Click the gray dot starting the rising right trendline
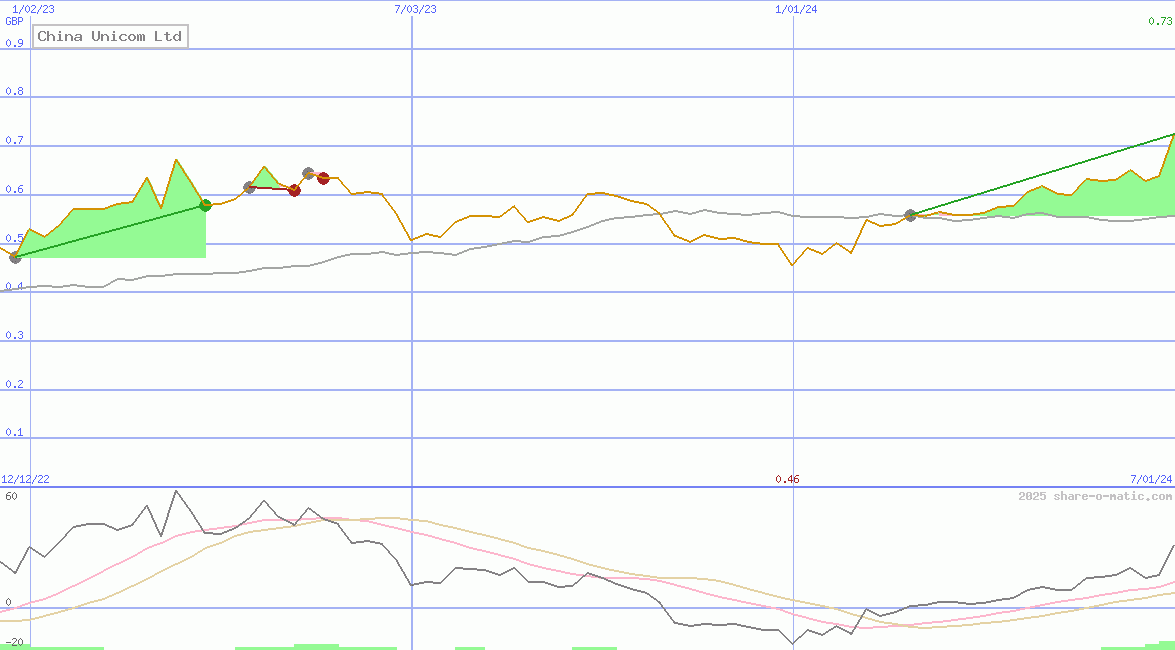 tap(910, 214)
